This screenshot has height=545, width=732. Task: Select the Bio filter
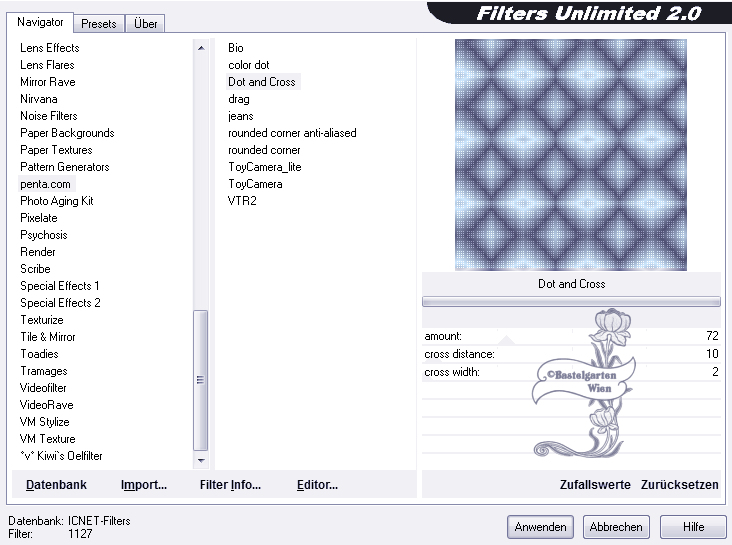236,48
